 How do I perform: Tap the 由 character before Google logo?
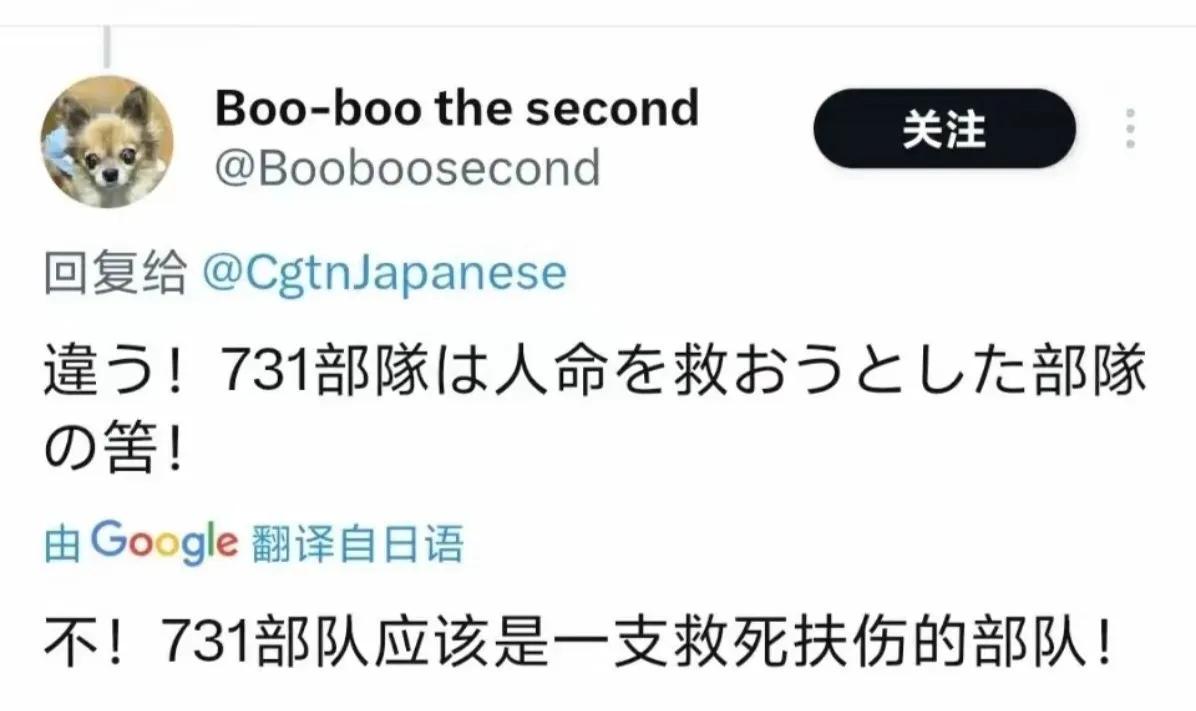63,545
